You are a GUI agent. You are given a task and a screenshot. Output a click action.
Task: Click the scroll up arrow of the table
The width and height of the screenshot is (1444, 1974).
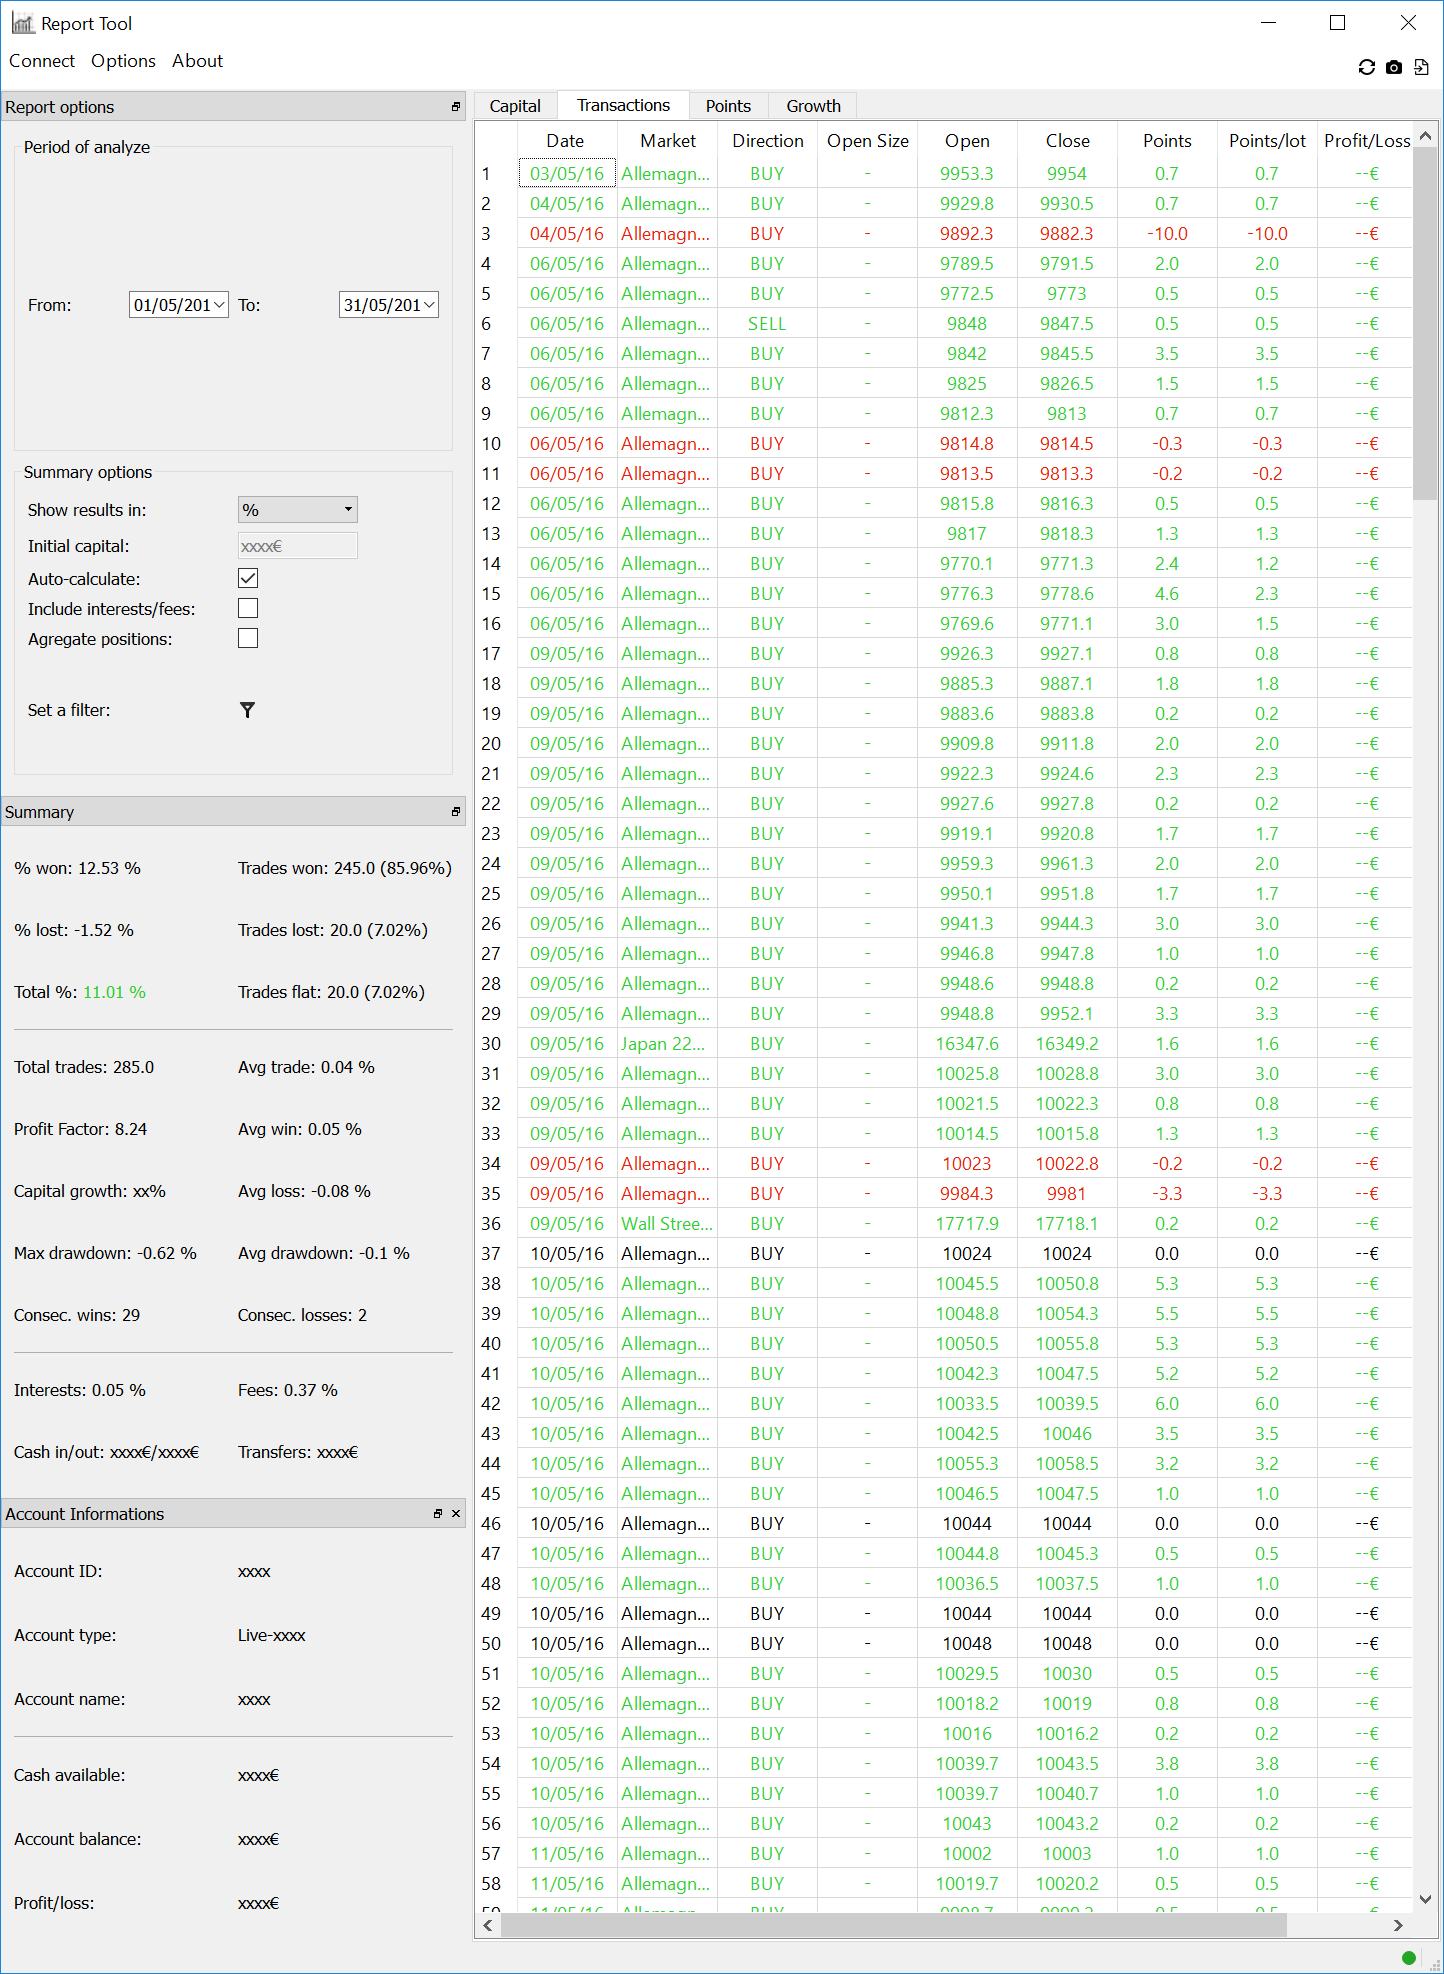[x=1425, y=135]
